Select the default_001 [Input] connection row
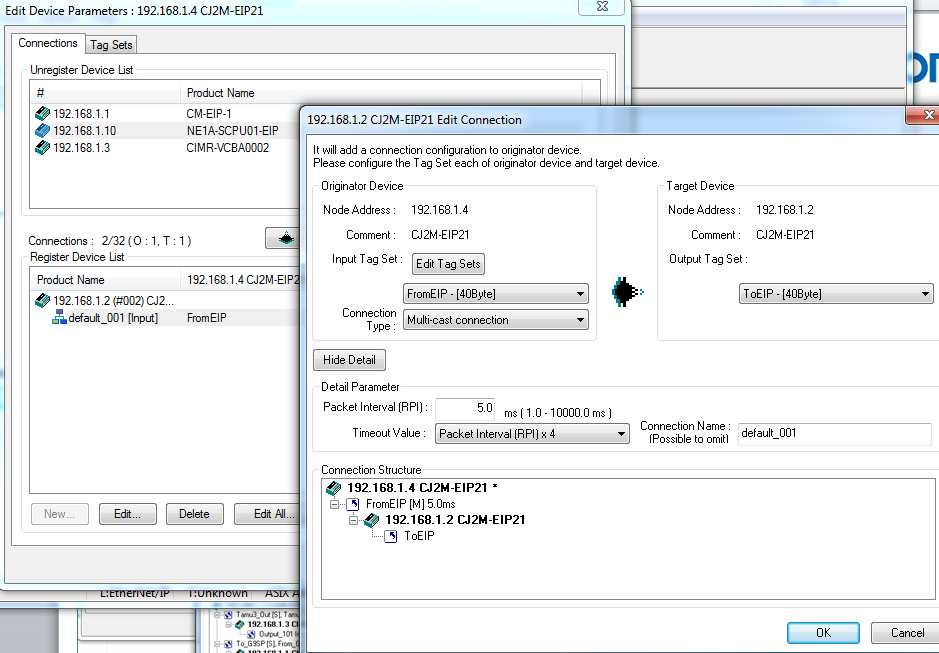Viewport: 939px width, 653px height. [x=166, y=318]
